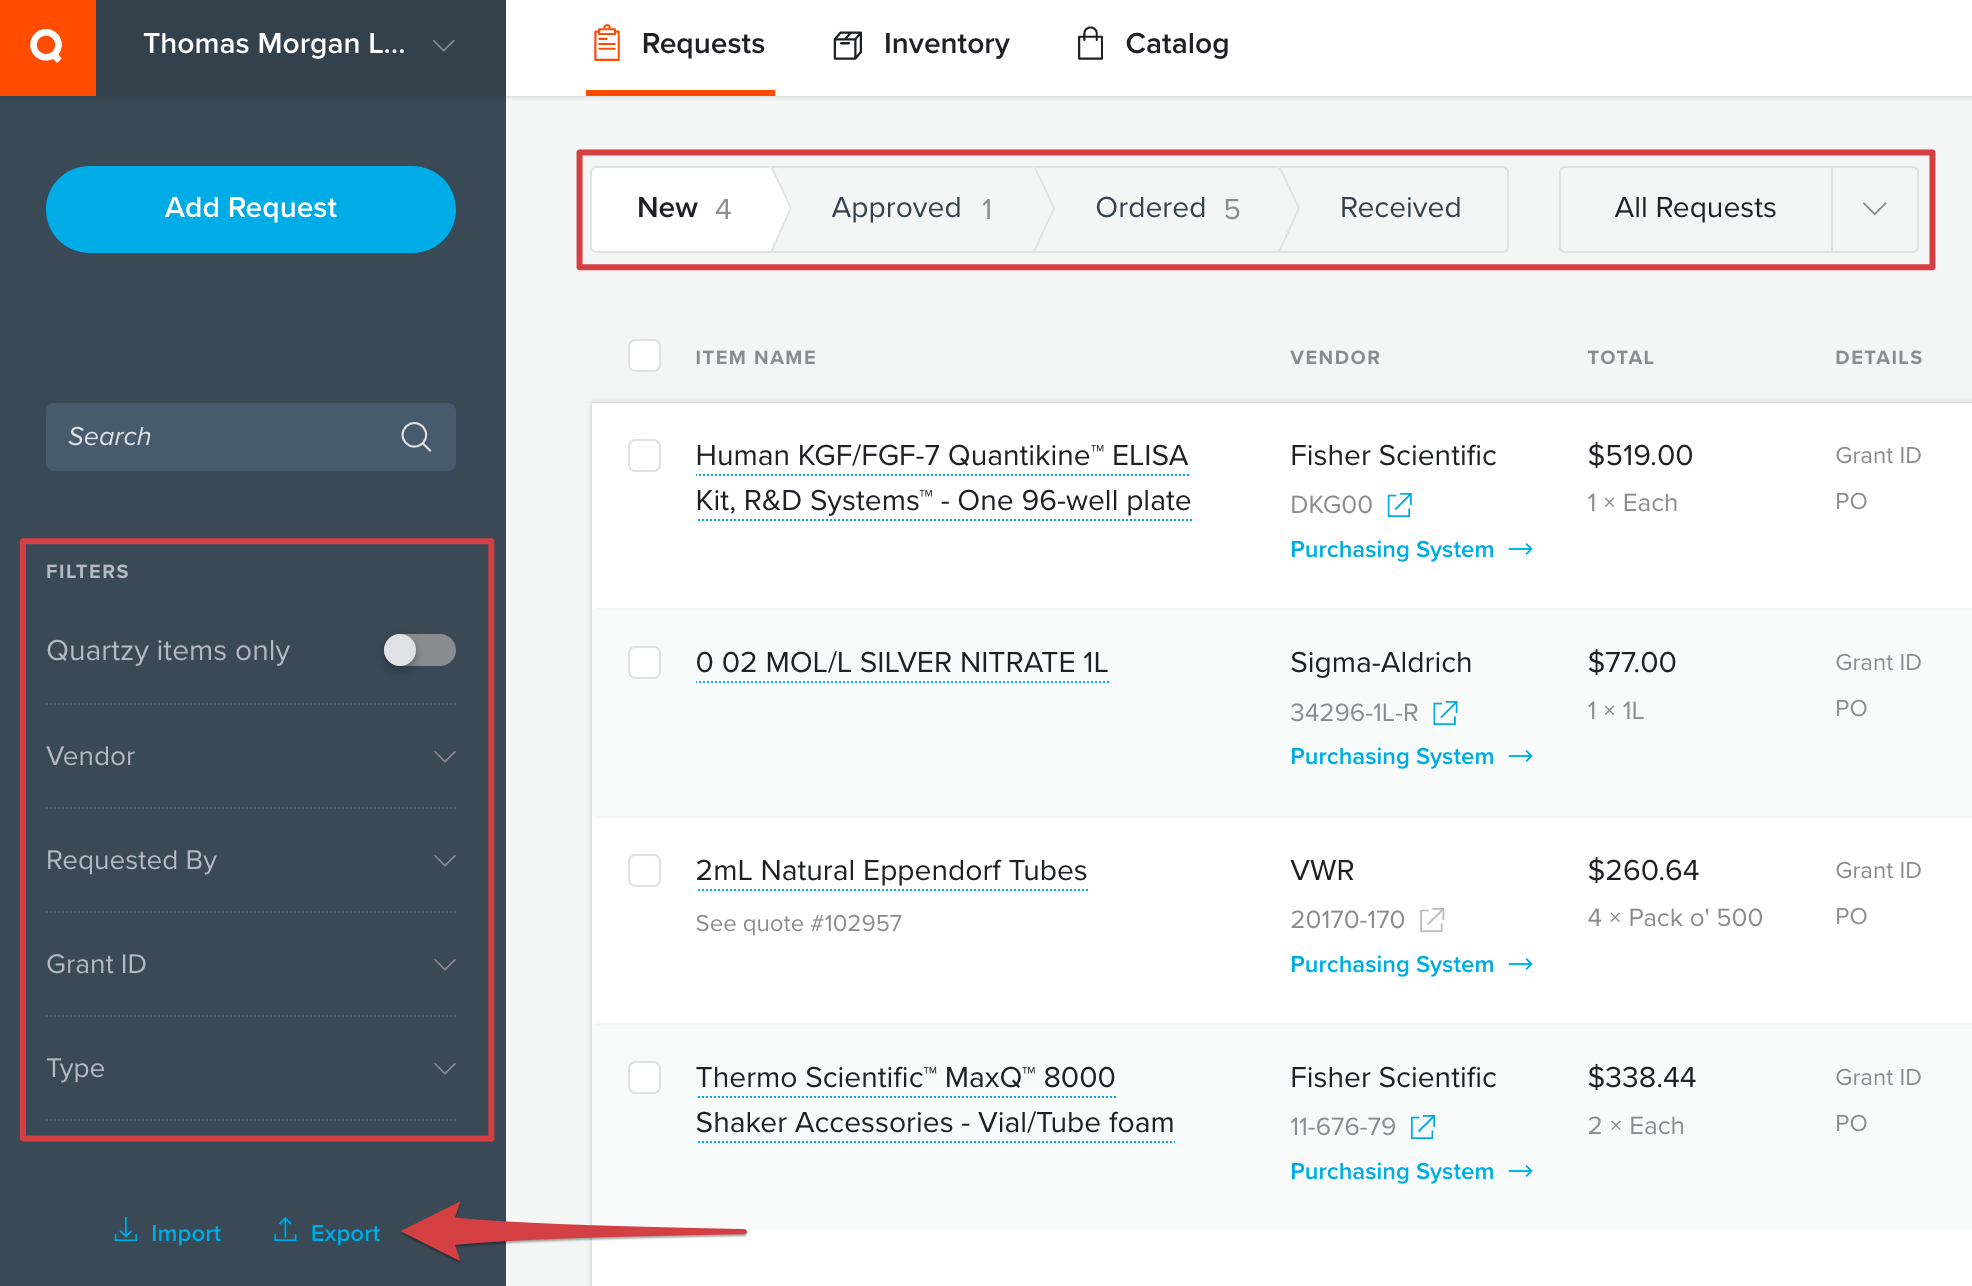Click the $260.64 total amount
Screen dimensions: 1972x1286
1643,870
